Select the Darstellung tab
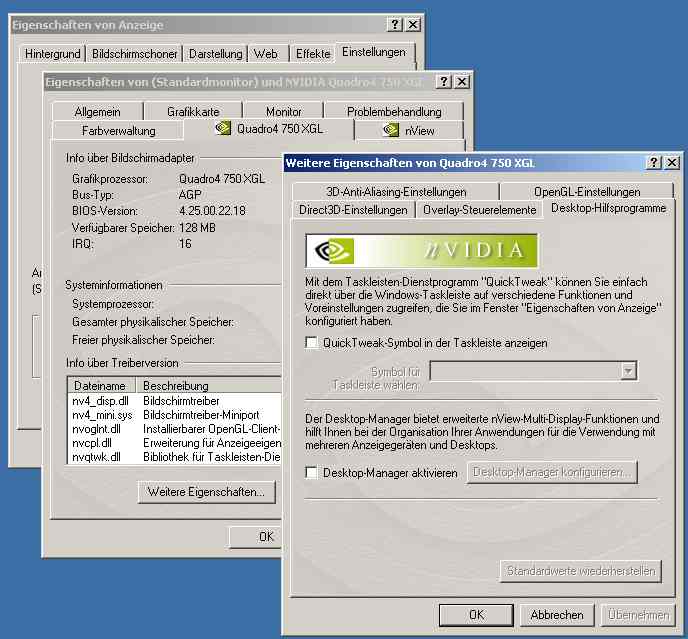The image size is (688, 639). point(215,54)
